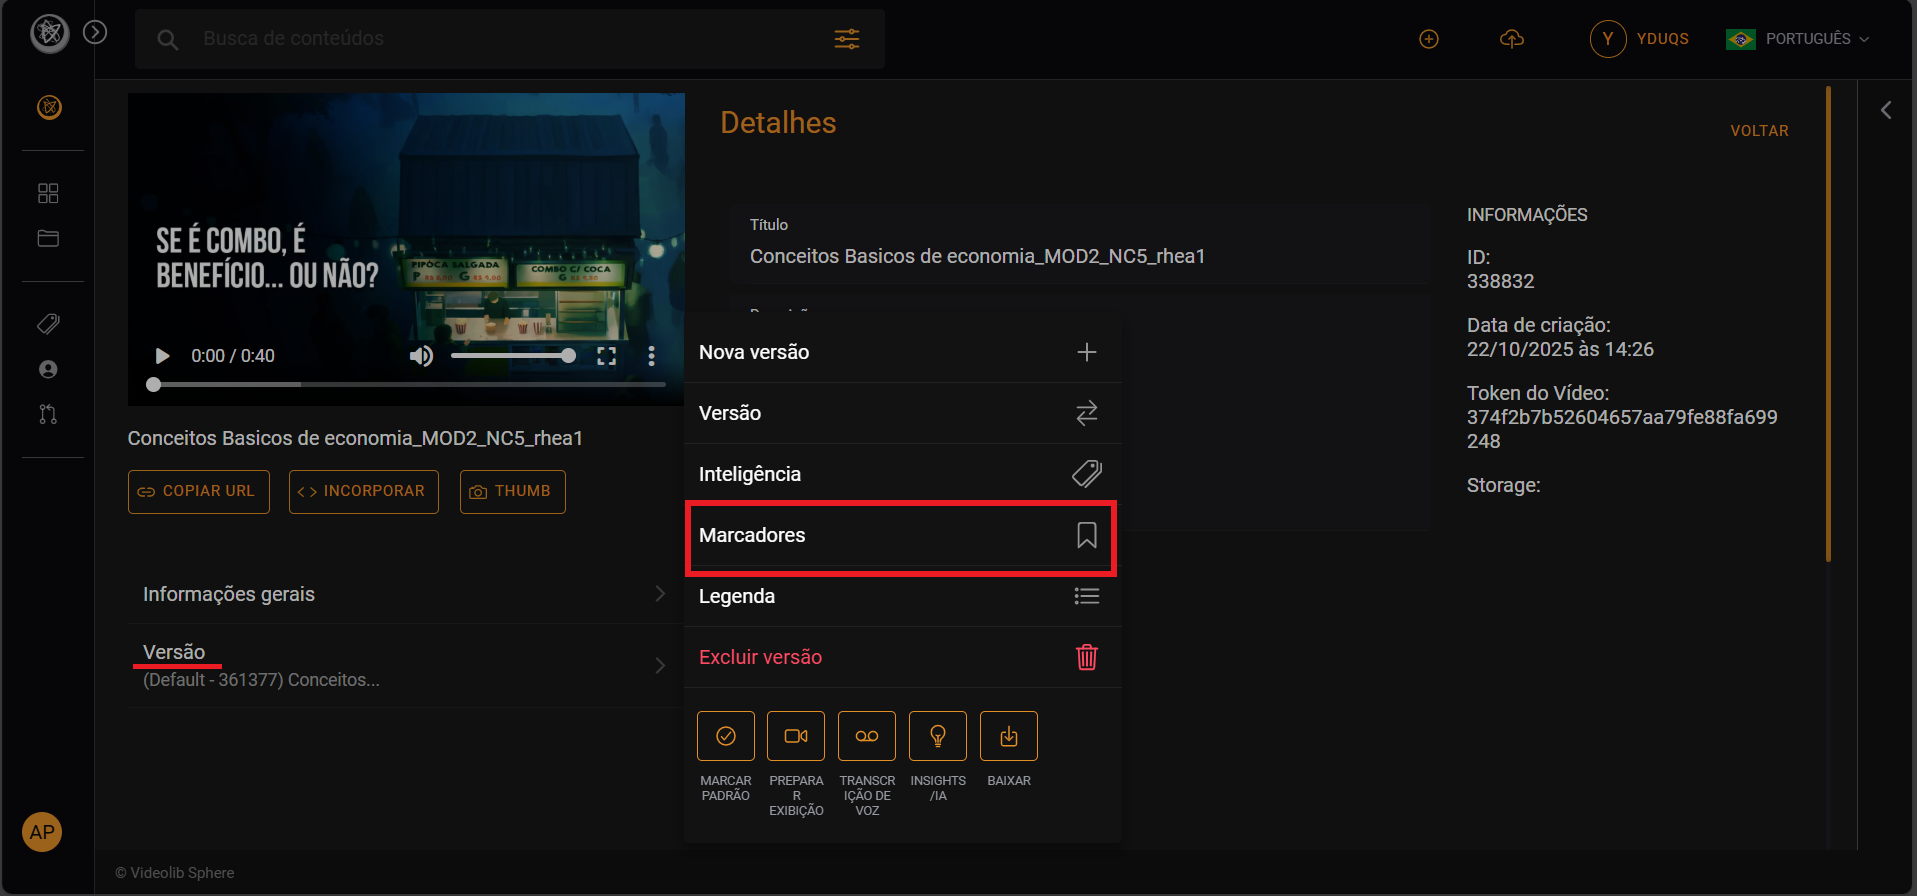Open the folder icon in sidebar
Screen dimensions: 1917x896
(x=48, y=238)
